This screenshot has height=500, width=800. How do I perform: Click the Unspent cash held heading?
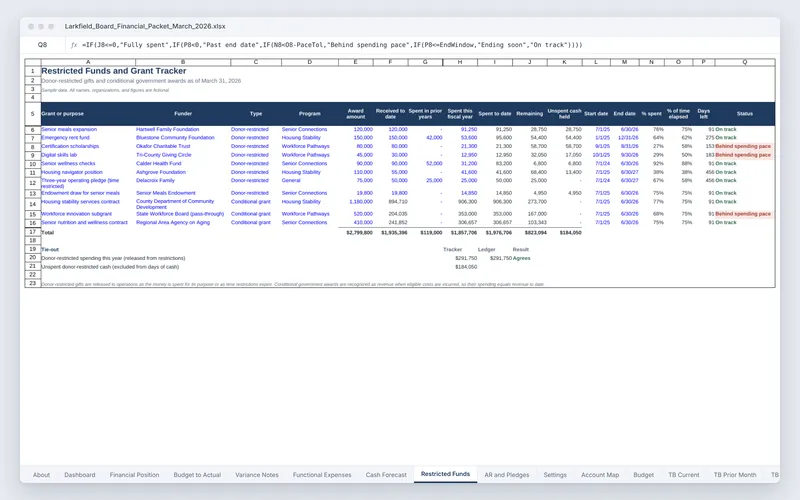click(564, 114)
